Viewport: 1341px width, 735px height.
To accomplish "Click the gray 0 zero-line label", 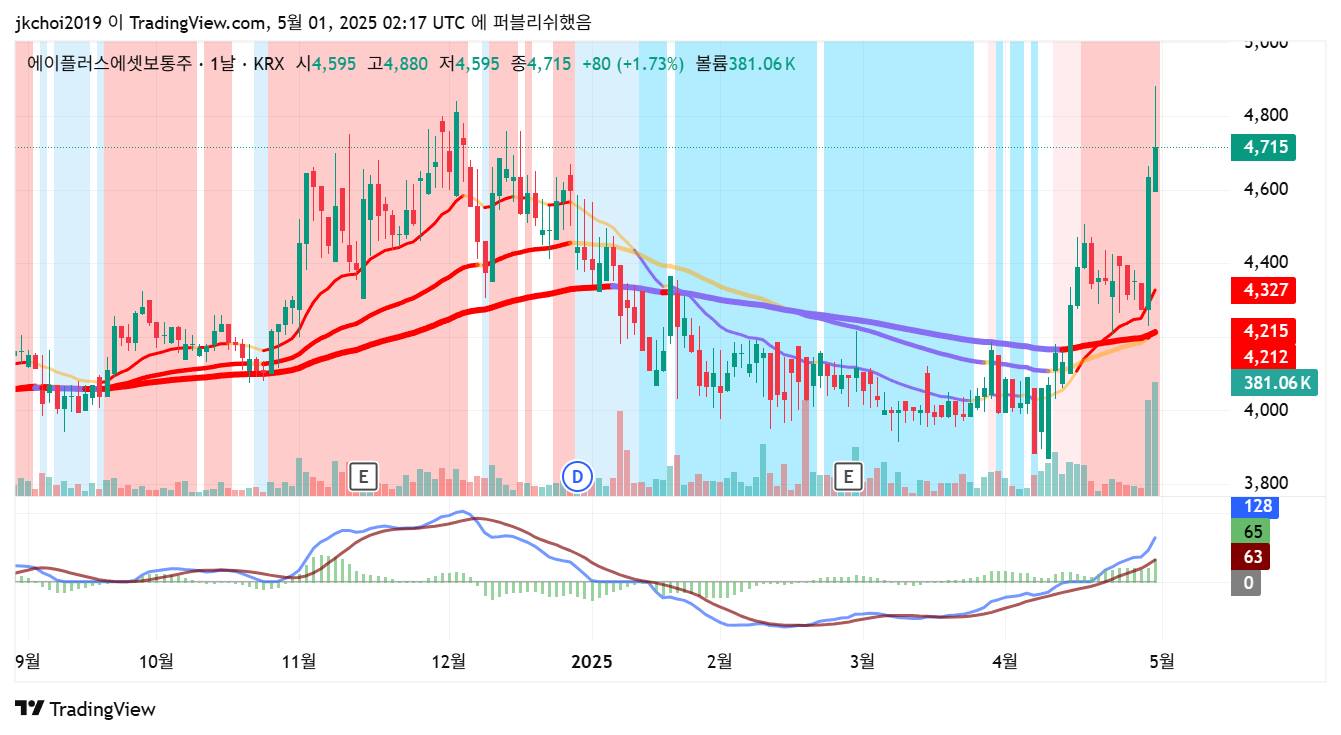I will tap(1246, 583).
